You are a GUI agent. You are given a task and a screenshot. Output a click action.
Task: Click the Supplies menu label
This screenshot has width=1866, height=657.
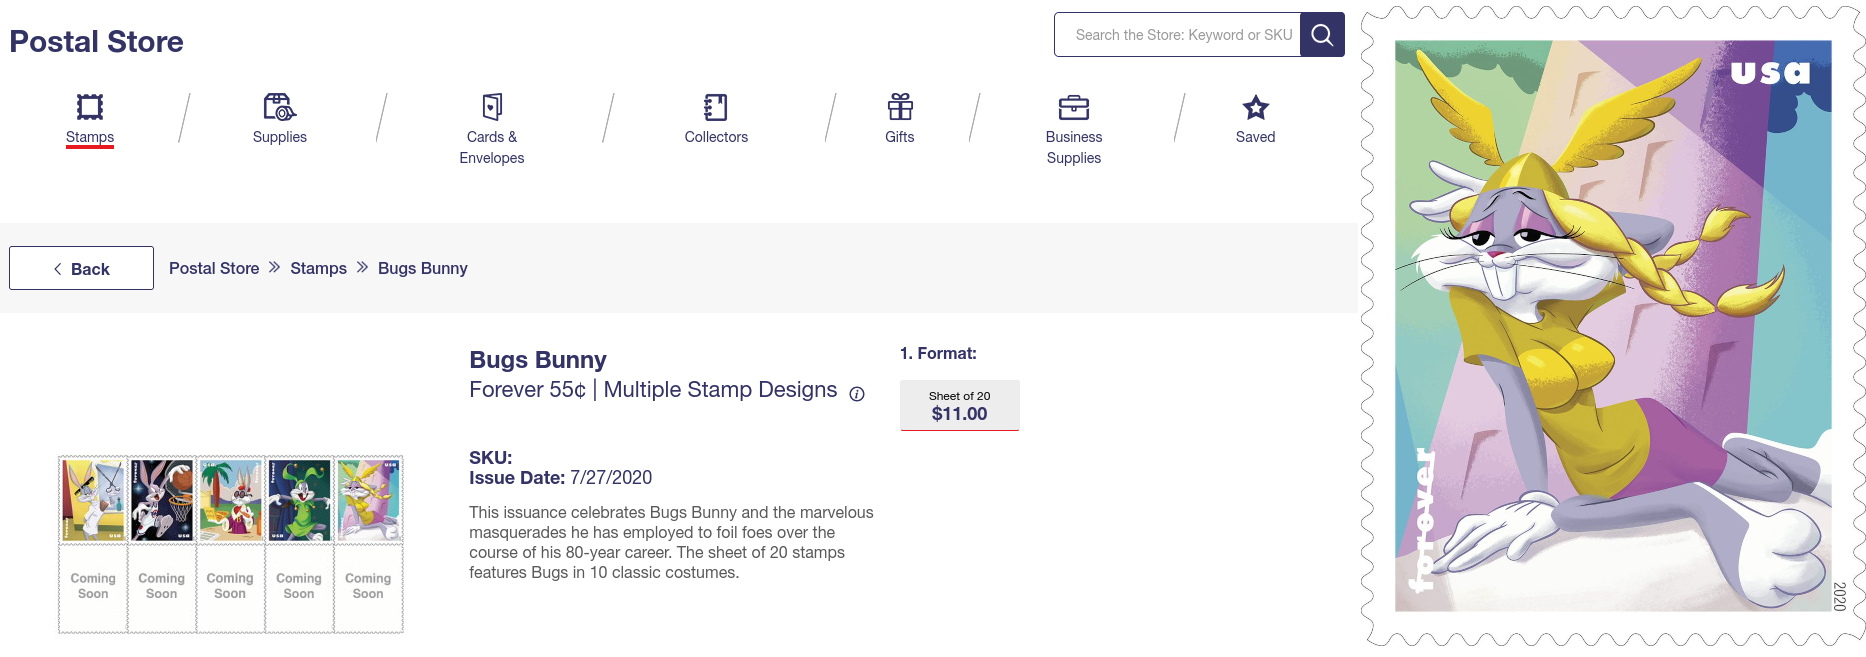click(279, 137)
